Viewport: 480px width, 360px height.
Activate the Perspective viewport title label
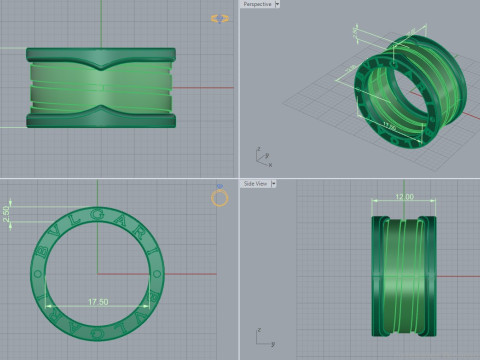coord(257,4)
